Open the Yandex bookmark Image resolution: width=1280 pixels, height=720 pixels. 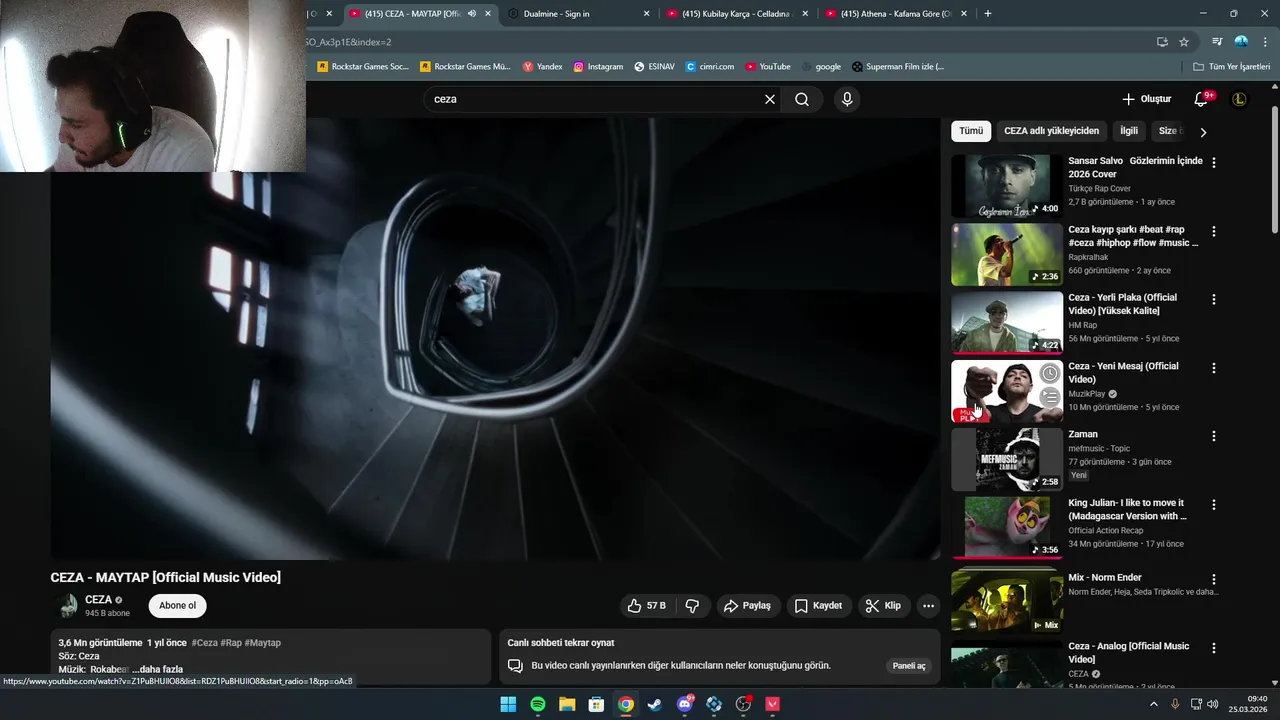point(543,67)
